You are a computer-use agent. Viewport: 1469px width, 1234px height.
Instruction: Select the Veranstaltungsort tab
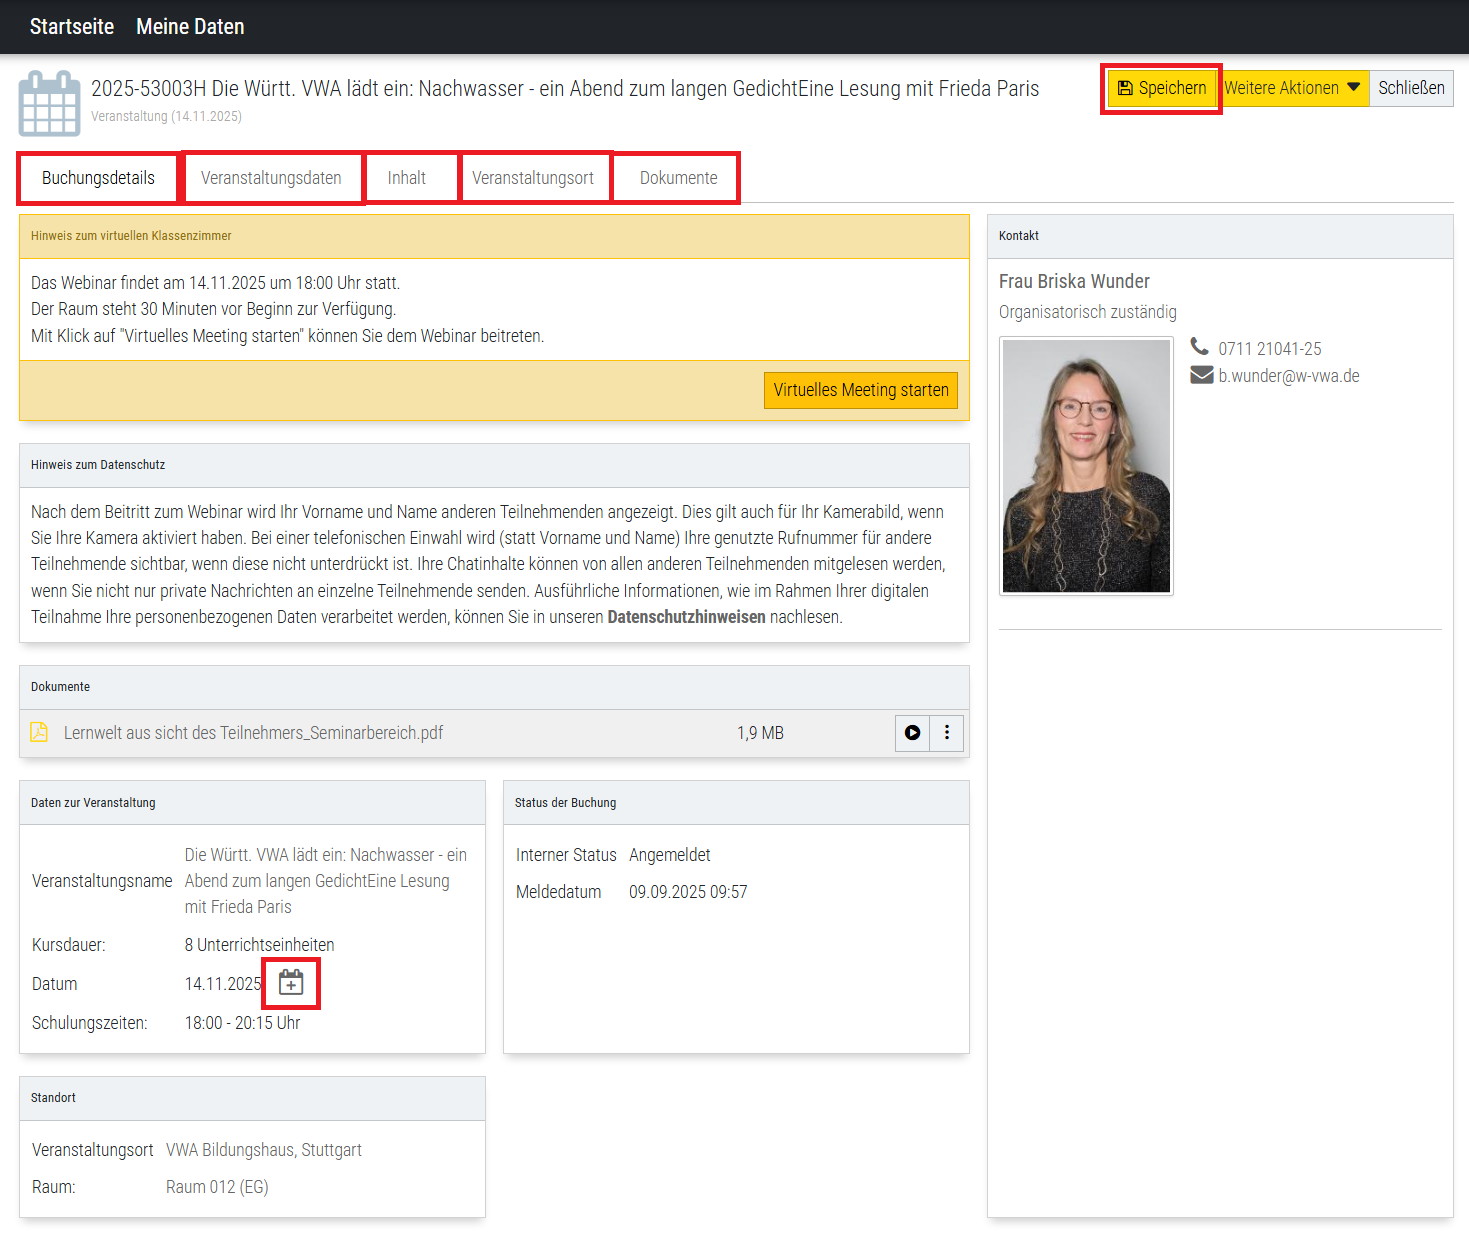tap(533, 178)
